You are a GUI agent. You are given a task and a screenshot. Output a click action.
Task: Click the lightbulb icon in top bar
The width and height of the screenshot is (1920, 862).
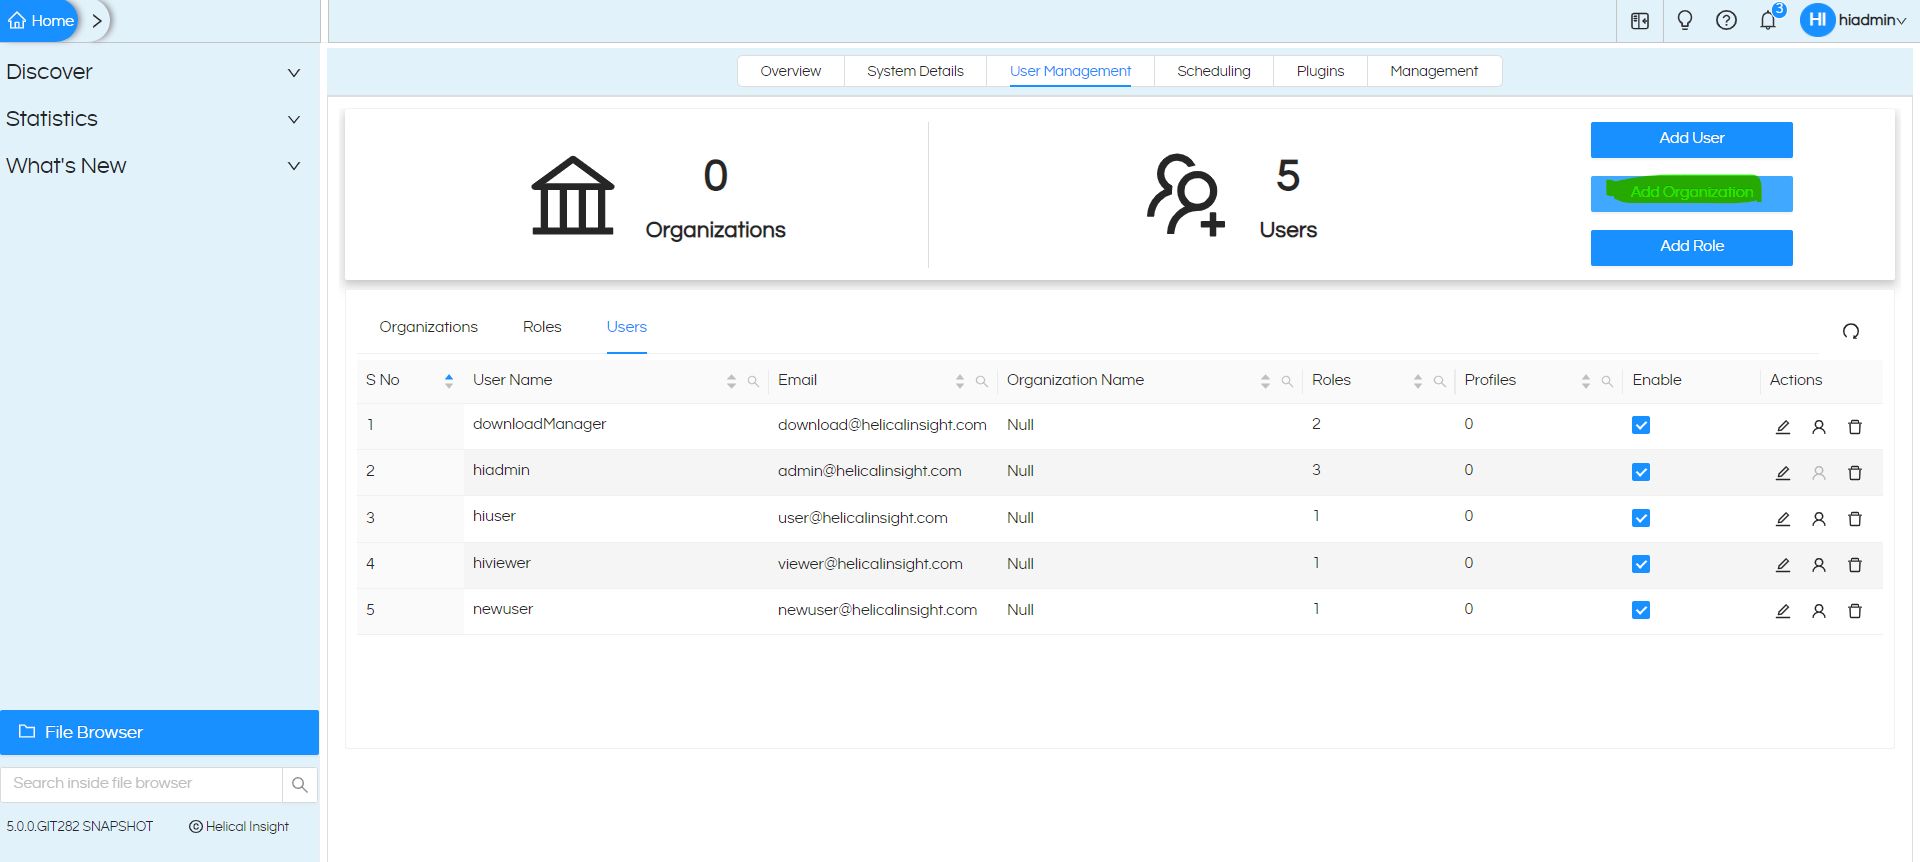point(1685,20)
